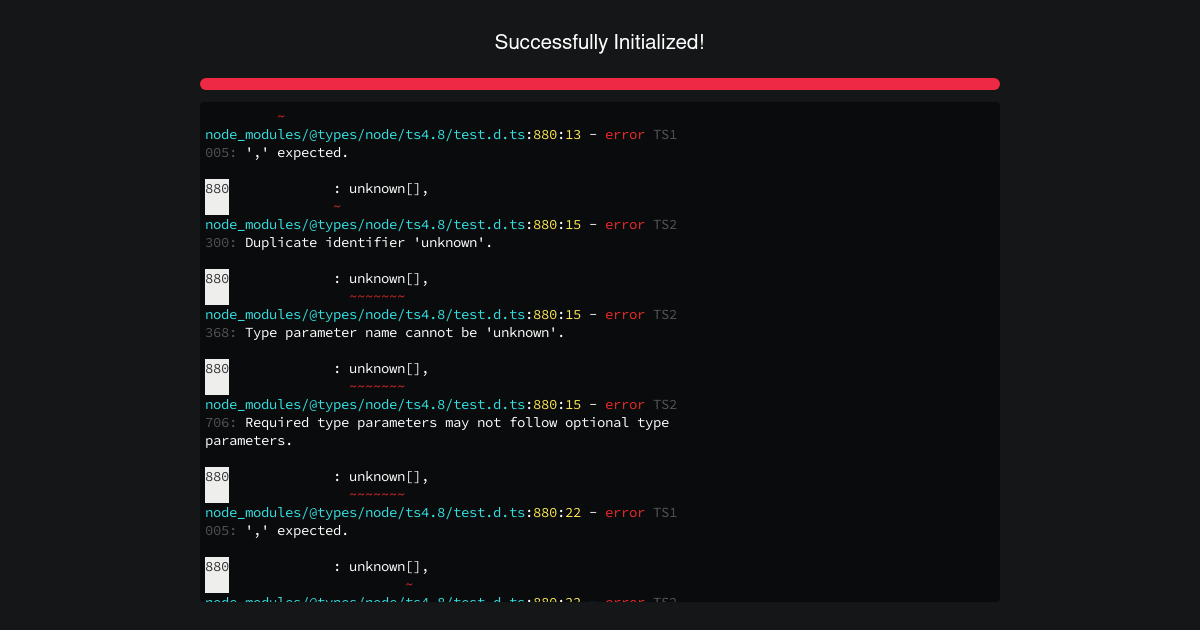Click the "005: ',' expected." line below the 880:22 path
Image resolution: width=1200 pixels, height=630 pixels.
[x=277, y=530]
